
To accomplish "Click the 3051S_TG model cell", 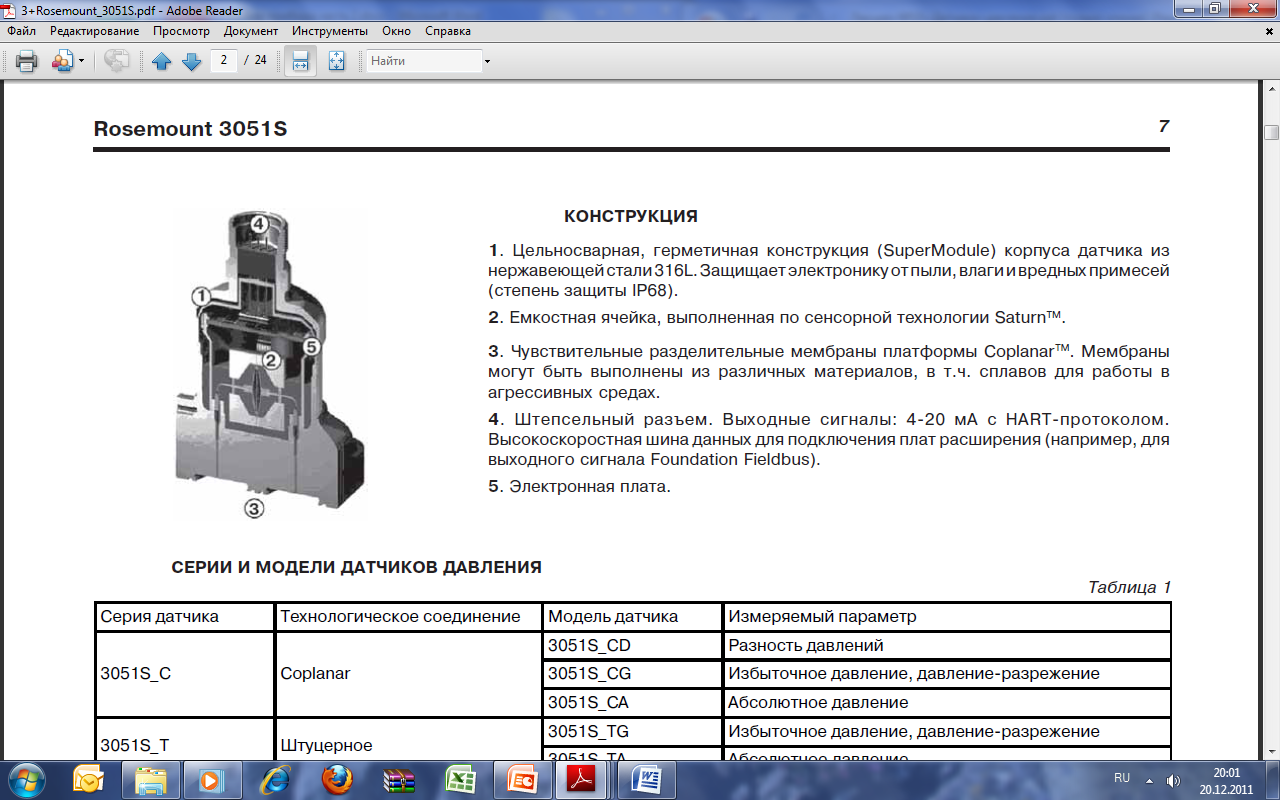I will (632, 732).
